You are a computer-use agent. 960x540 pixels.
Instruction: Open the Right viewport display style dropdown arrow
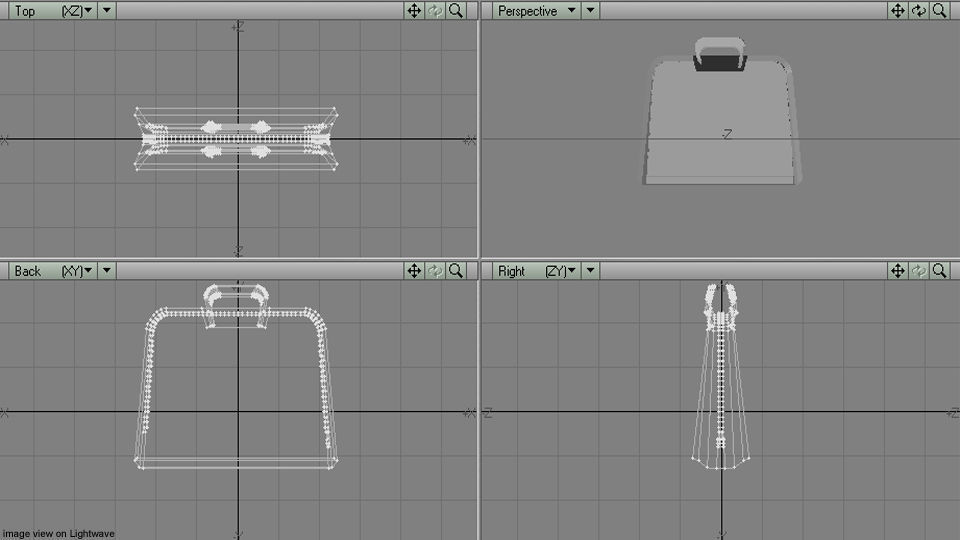tap(590, 271)
